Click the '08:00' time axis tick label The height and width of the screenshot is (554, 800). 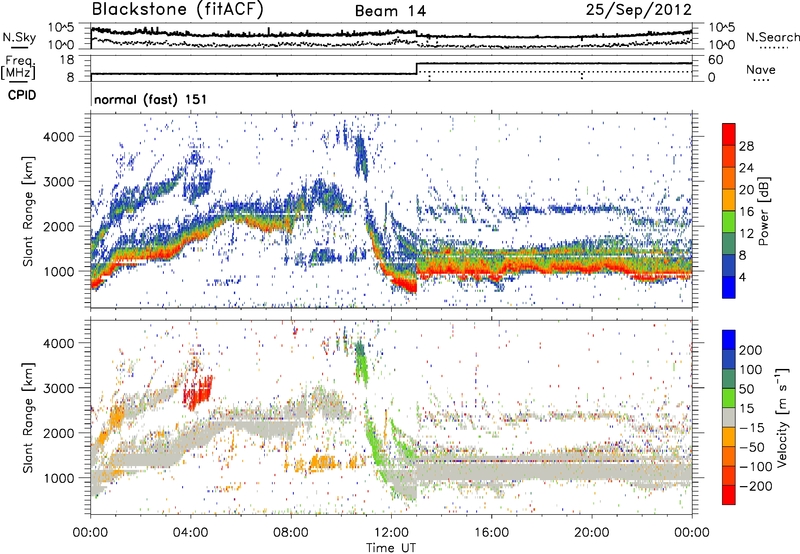[291, 533]
